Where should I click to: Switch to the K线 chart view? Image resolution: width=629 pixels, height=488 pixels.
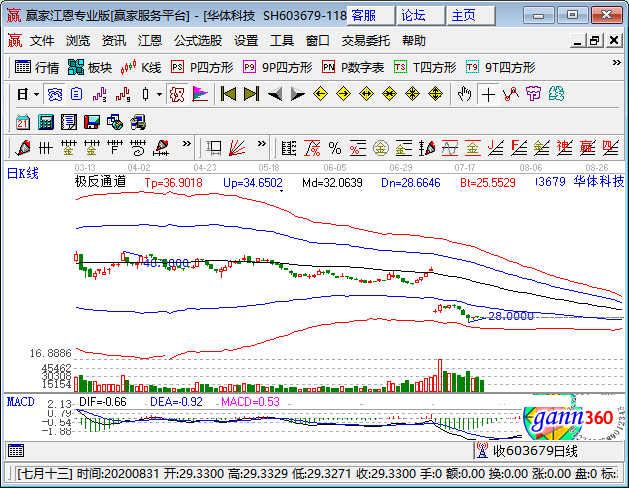pyautogui.click(x=141, y=67)
